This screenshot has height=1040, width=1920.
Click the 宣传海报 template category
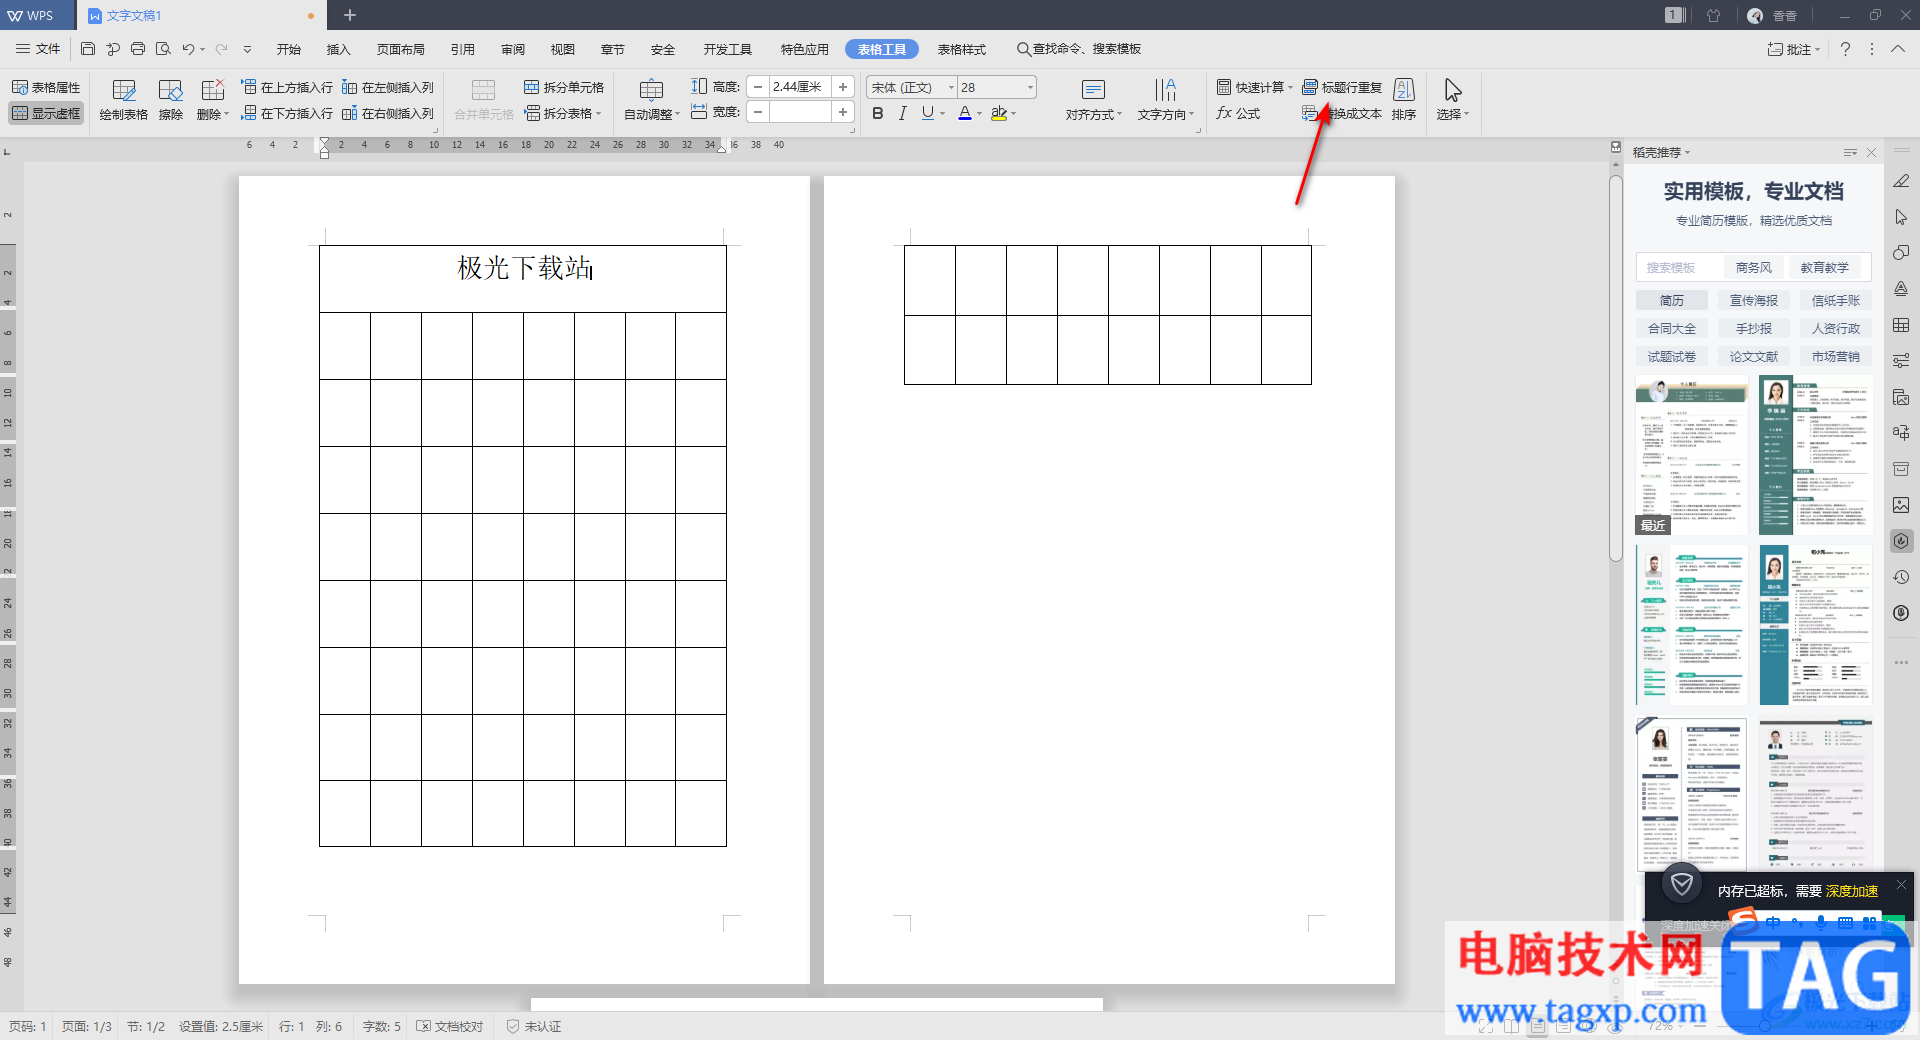coord(1754,300)
